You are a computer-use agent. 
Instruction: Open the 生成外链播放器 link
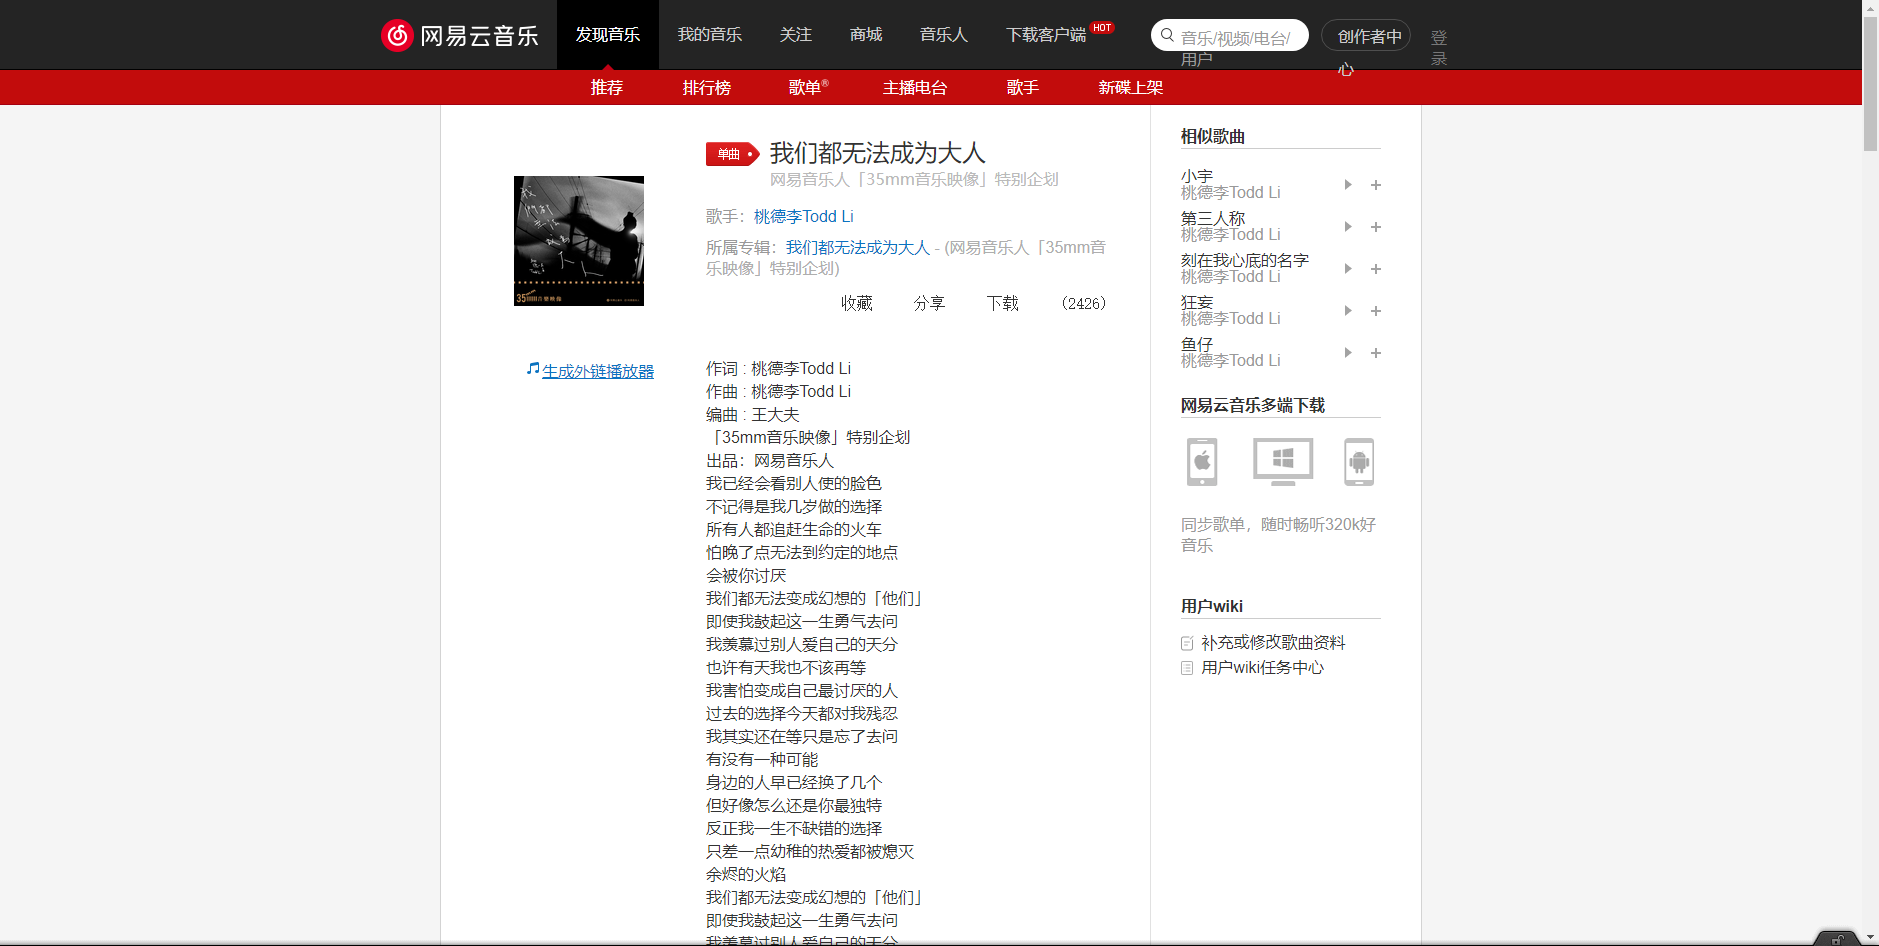tap(597, 370)
